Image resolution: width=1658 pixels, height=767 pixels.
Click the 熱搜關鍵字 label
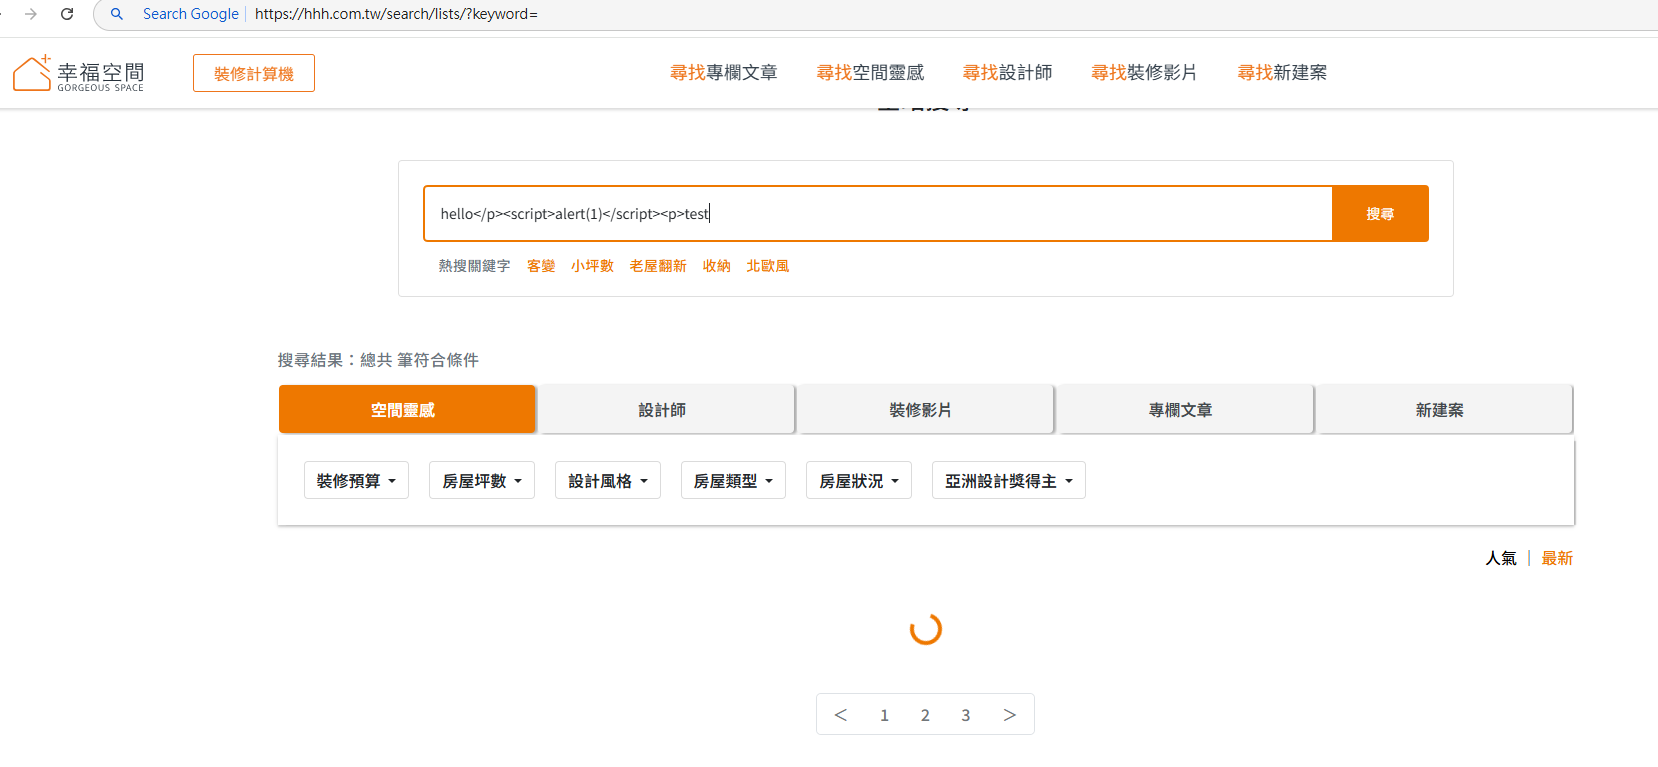coord(474,266)
